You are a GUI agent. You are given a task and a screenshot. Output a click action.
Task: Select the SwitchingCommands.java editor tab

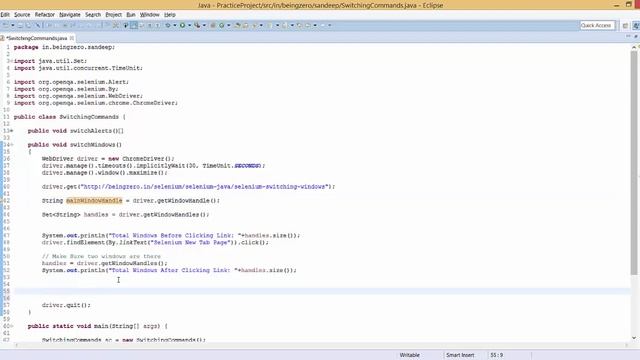pyautogui.click(x=37, y=38)
